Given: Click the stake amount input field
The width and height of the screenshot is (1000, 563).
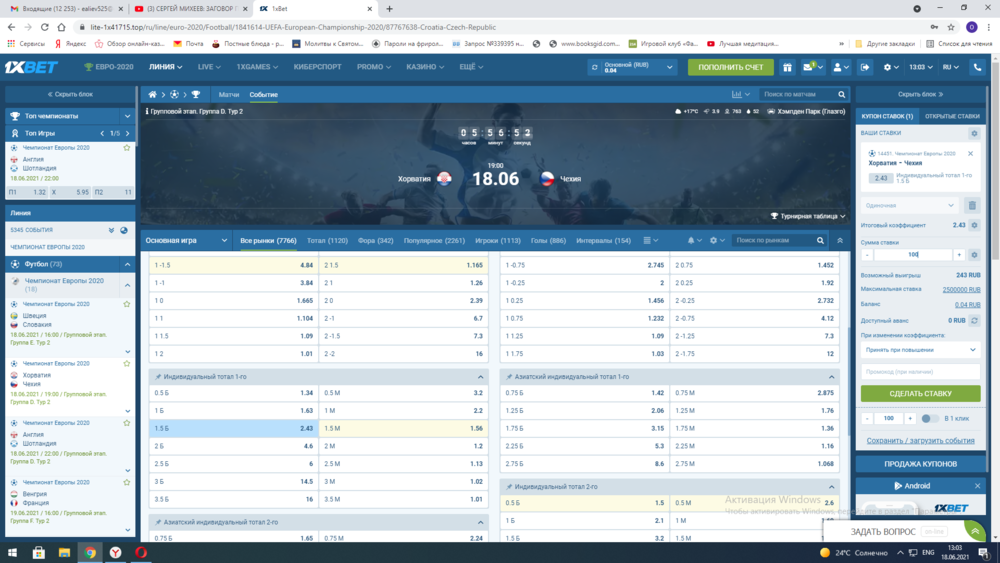Looking at the screenshot, I should click(913, 254).
